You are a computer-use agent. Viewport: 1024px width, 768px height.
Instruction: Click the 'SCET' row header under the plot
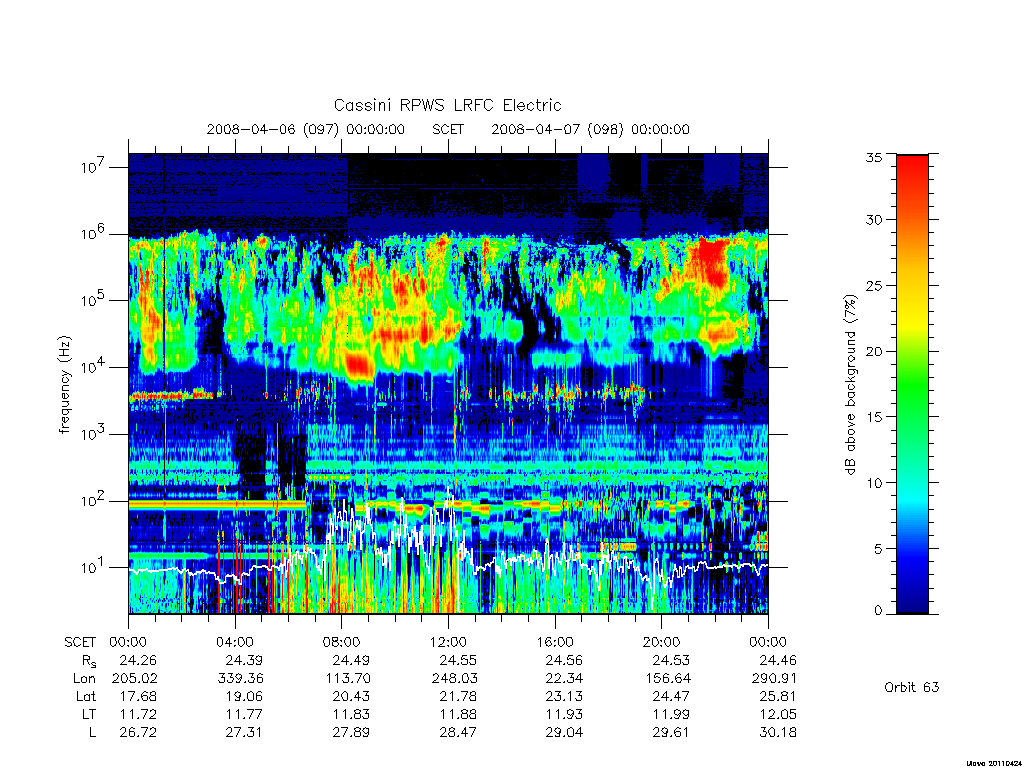(80, 642)
